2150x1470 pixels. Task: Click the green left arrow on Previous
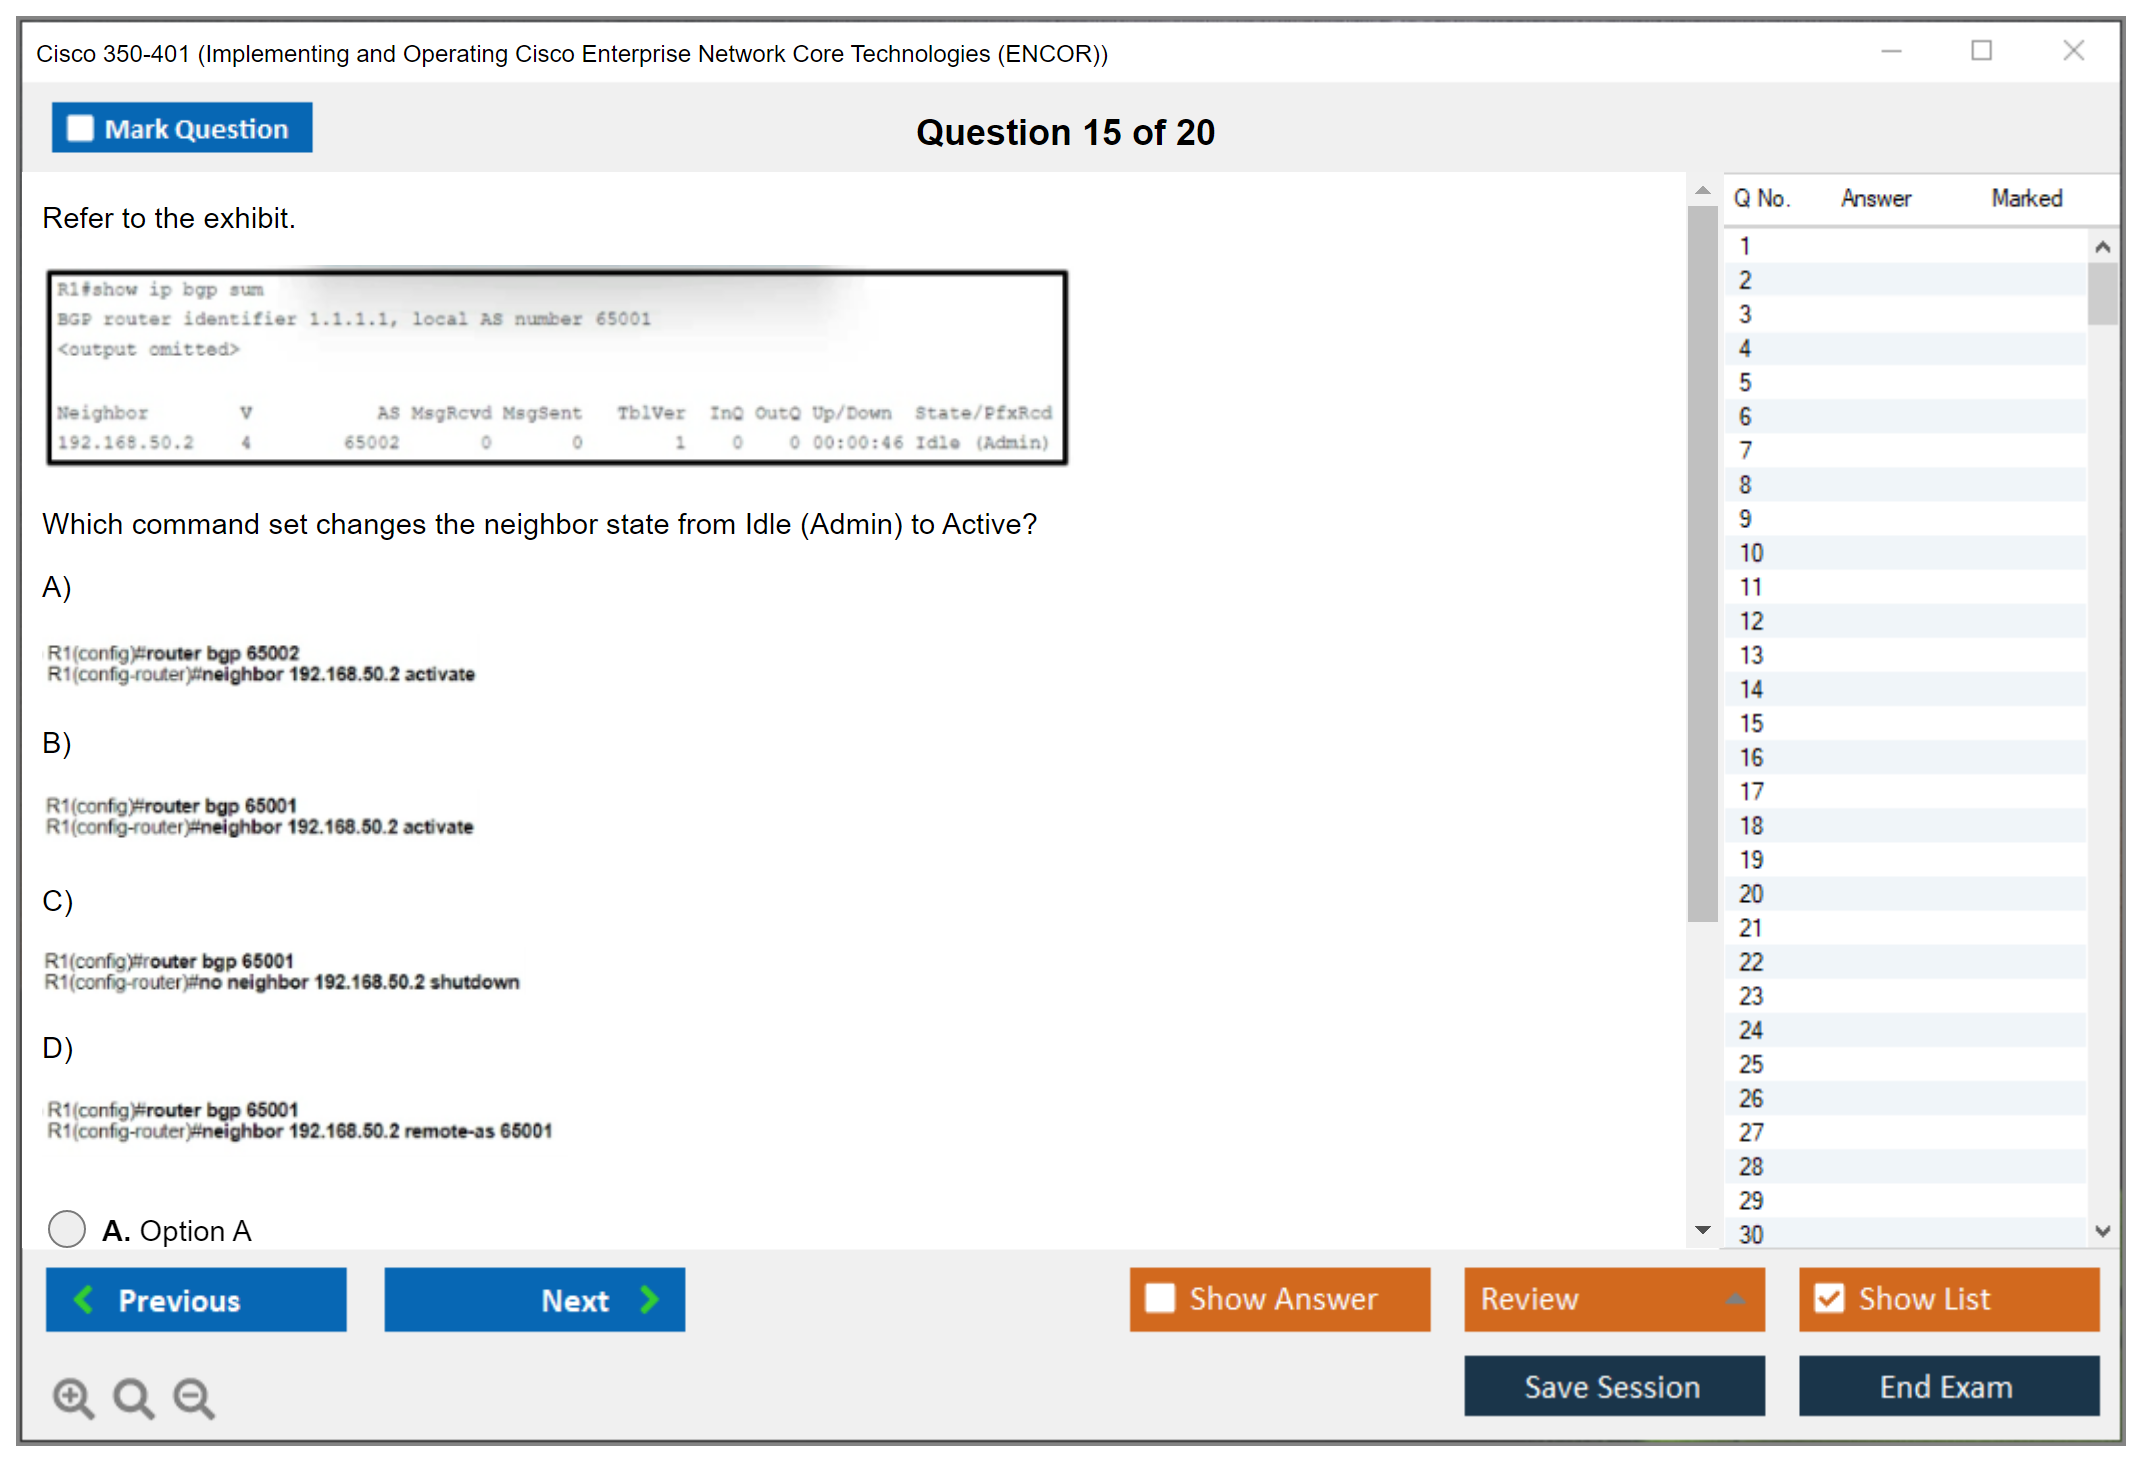point(85,1299)
